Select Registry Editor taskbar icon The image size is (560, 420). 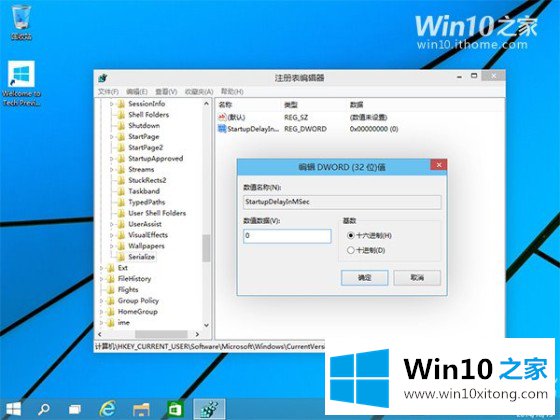pos(209,409)
